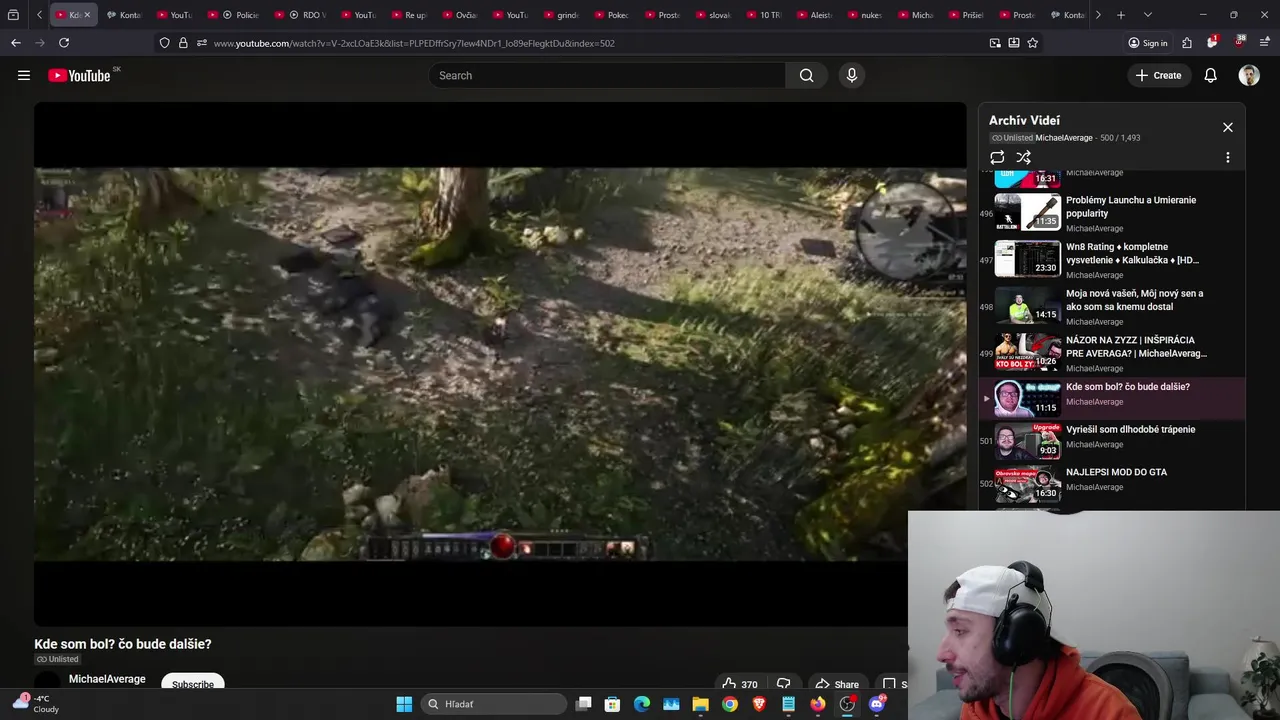
Task: Close the active Kde som bol tab
Action: click(x=87, y=15)
